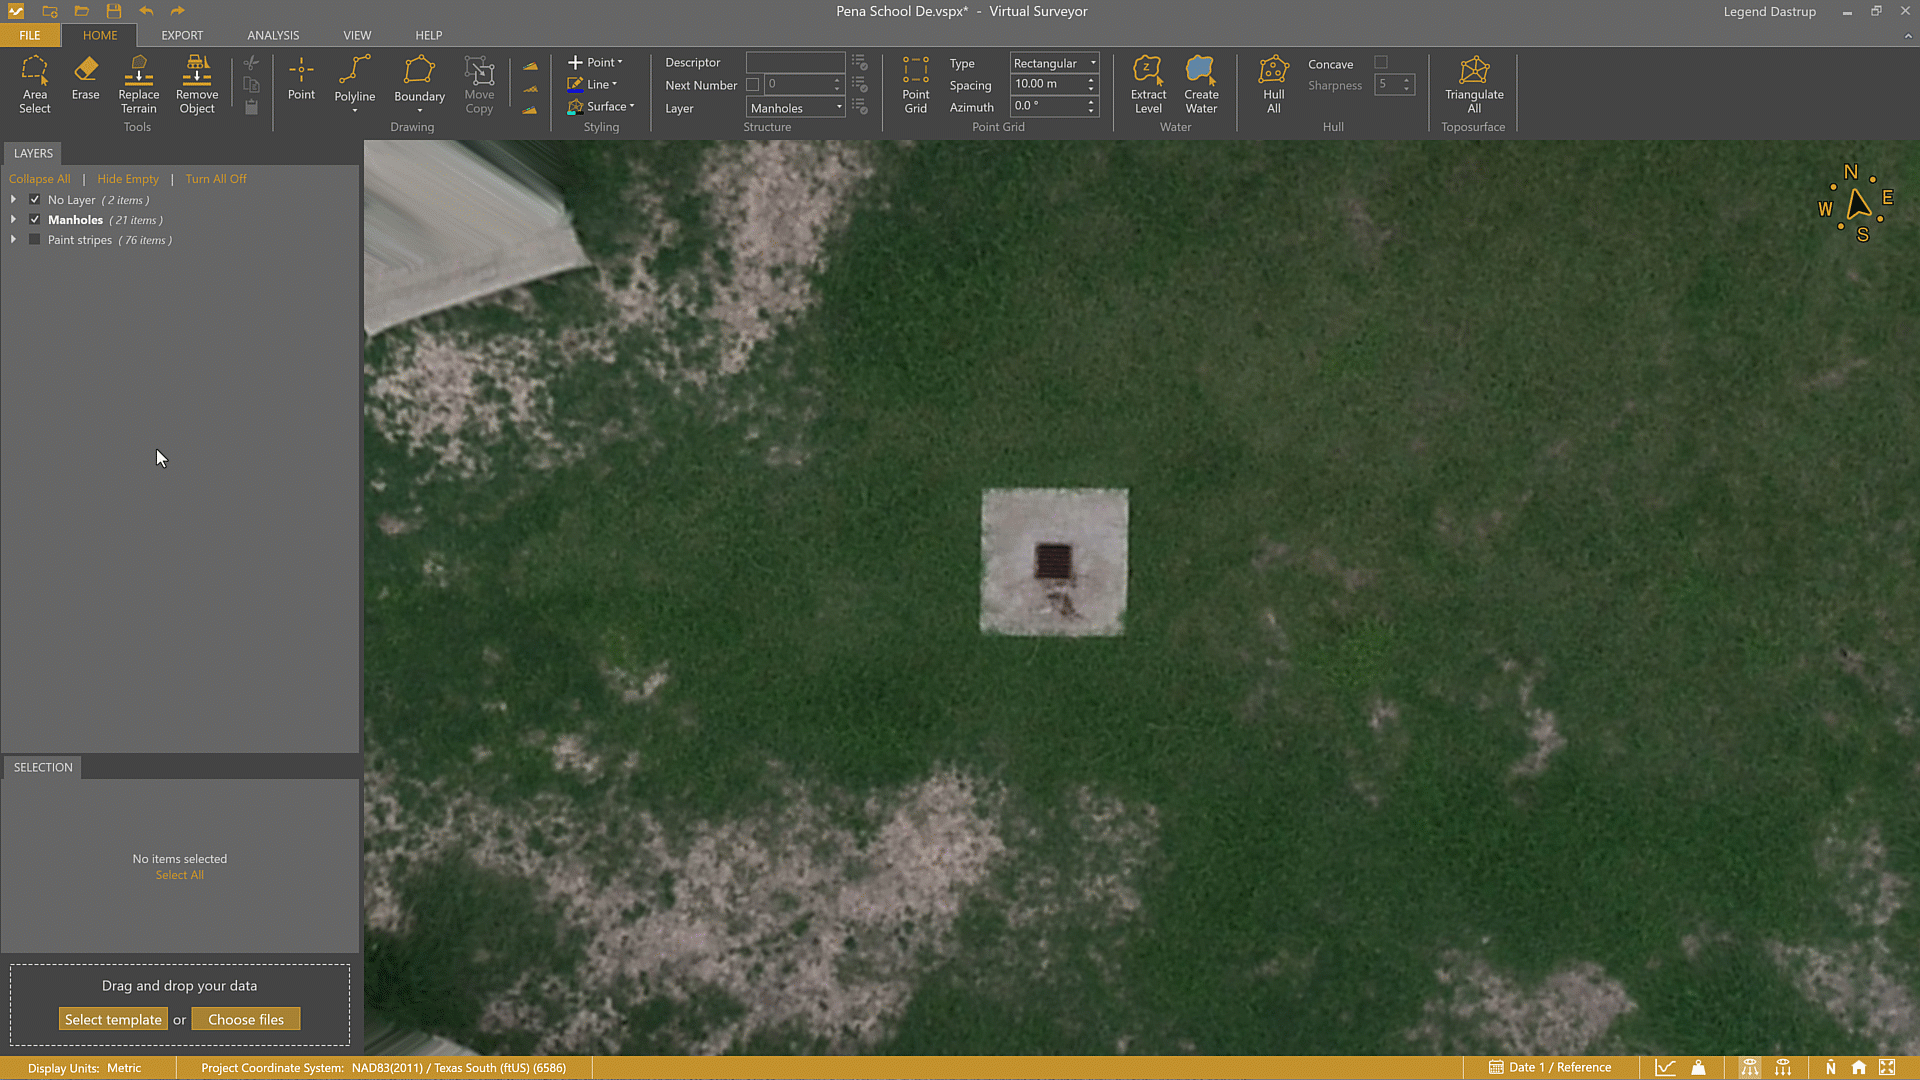Switch to the VIEW ribbon tab
Viewport: 1920px width, 1080px height.
(357, 35)
